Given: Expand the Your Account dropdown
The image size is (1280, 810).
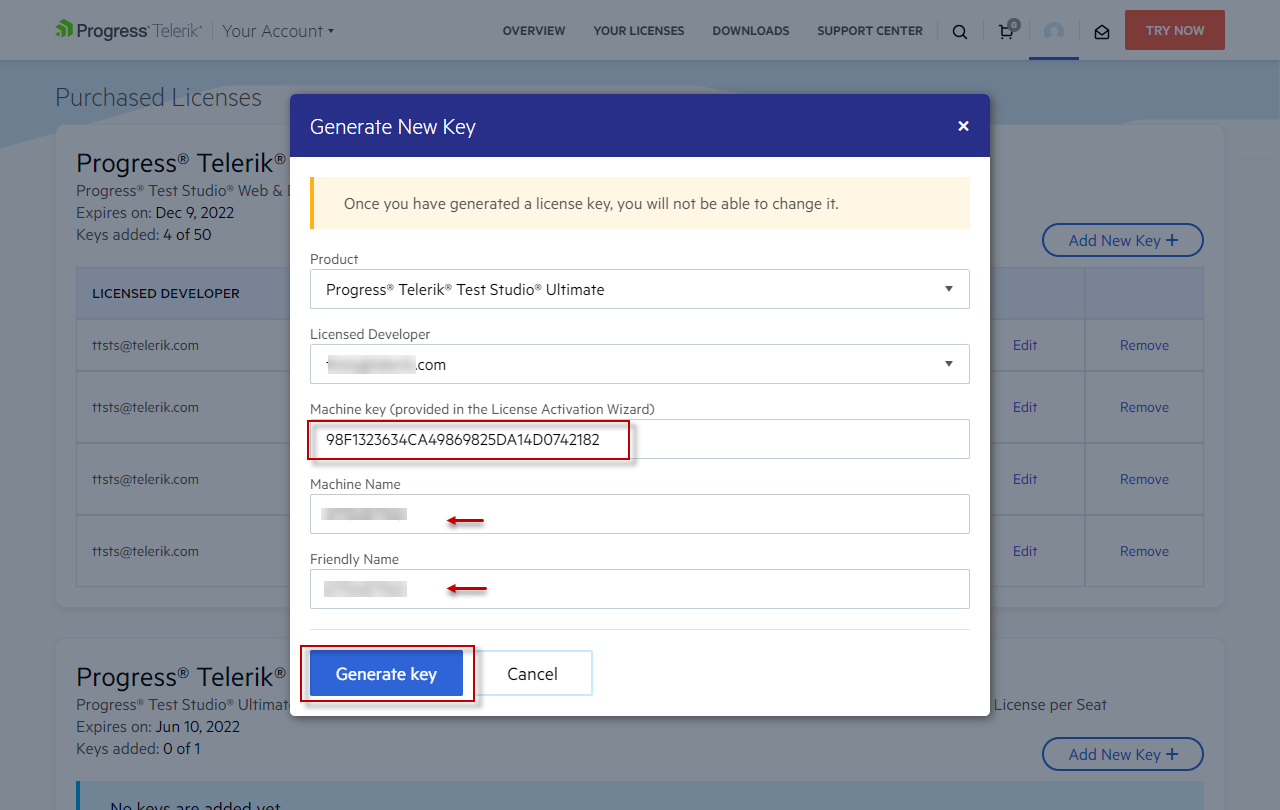Looking at the screenshot, I should [278, 31].
